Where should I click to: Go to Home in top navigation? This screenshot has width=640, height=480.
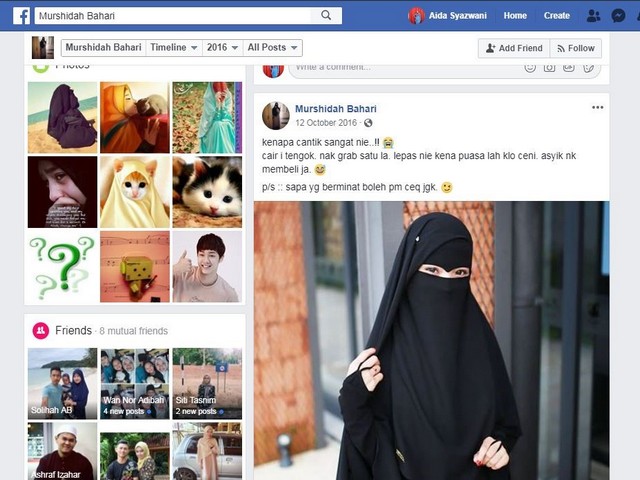click(x=515, y=16)
